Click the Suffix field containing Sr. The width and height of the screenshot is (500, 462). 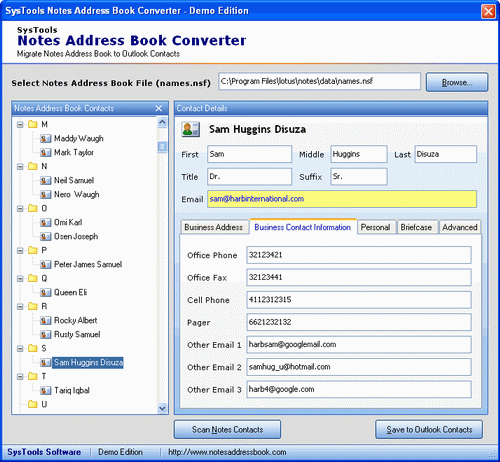coord(359,177)
